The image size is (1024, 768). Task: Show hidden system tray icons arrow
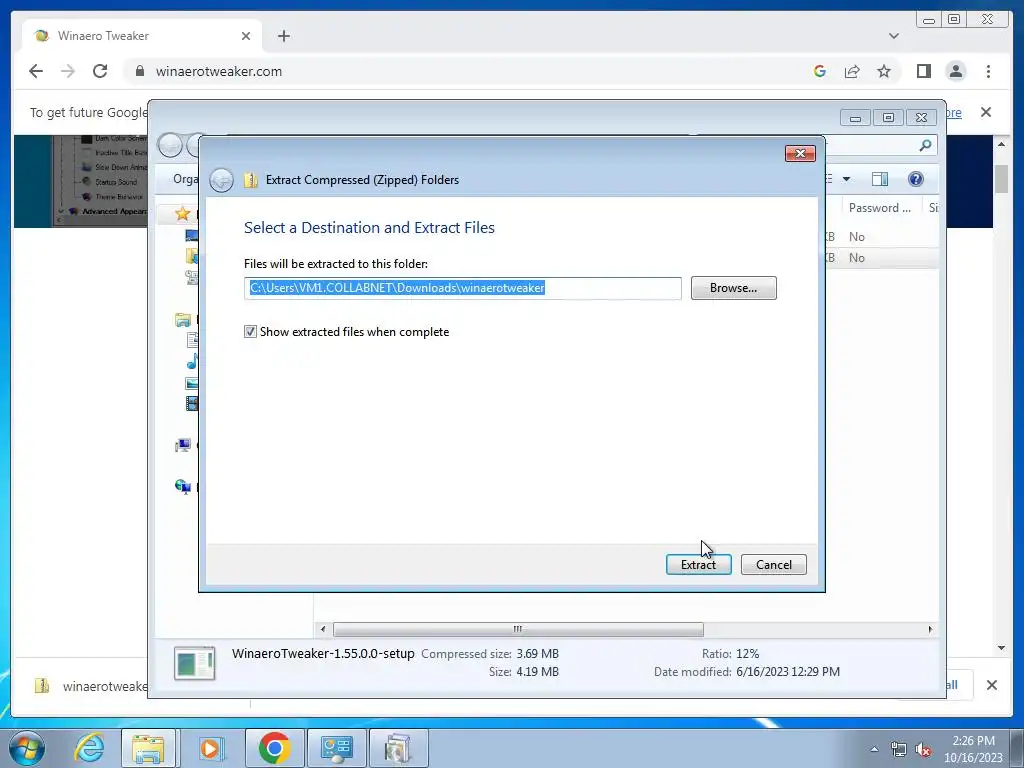[874, 749]
